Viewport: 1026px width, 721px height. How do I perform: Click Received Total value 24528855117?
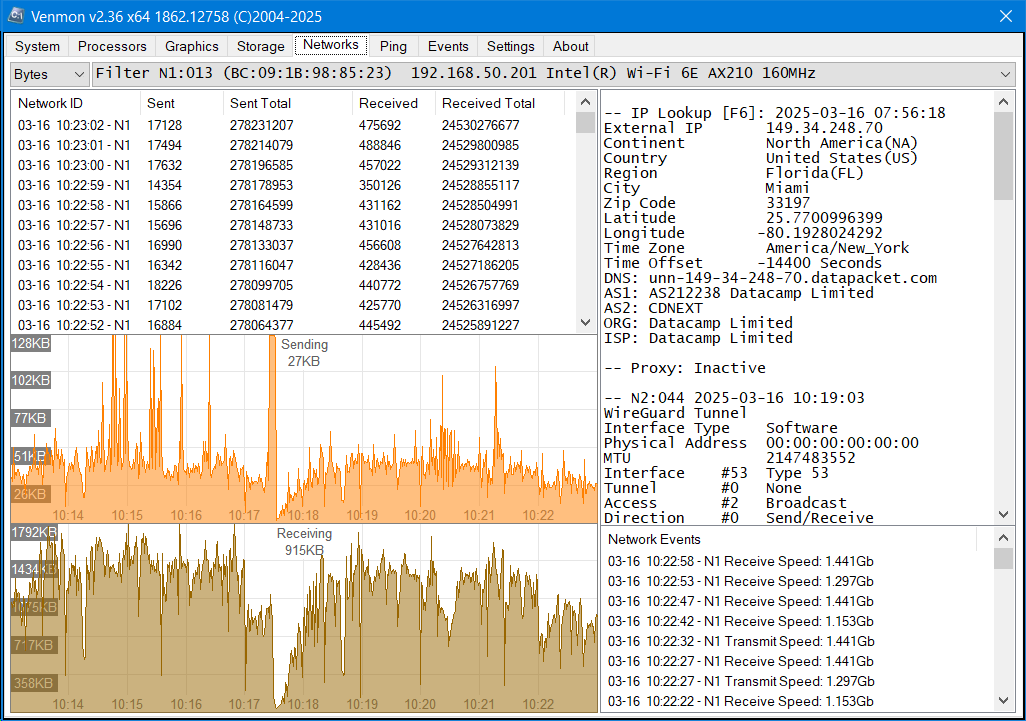480,185
